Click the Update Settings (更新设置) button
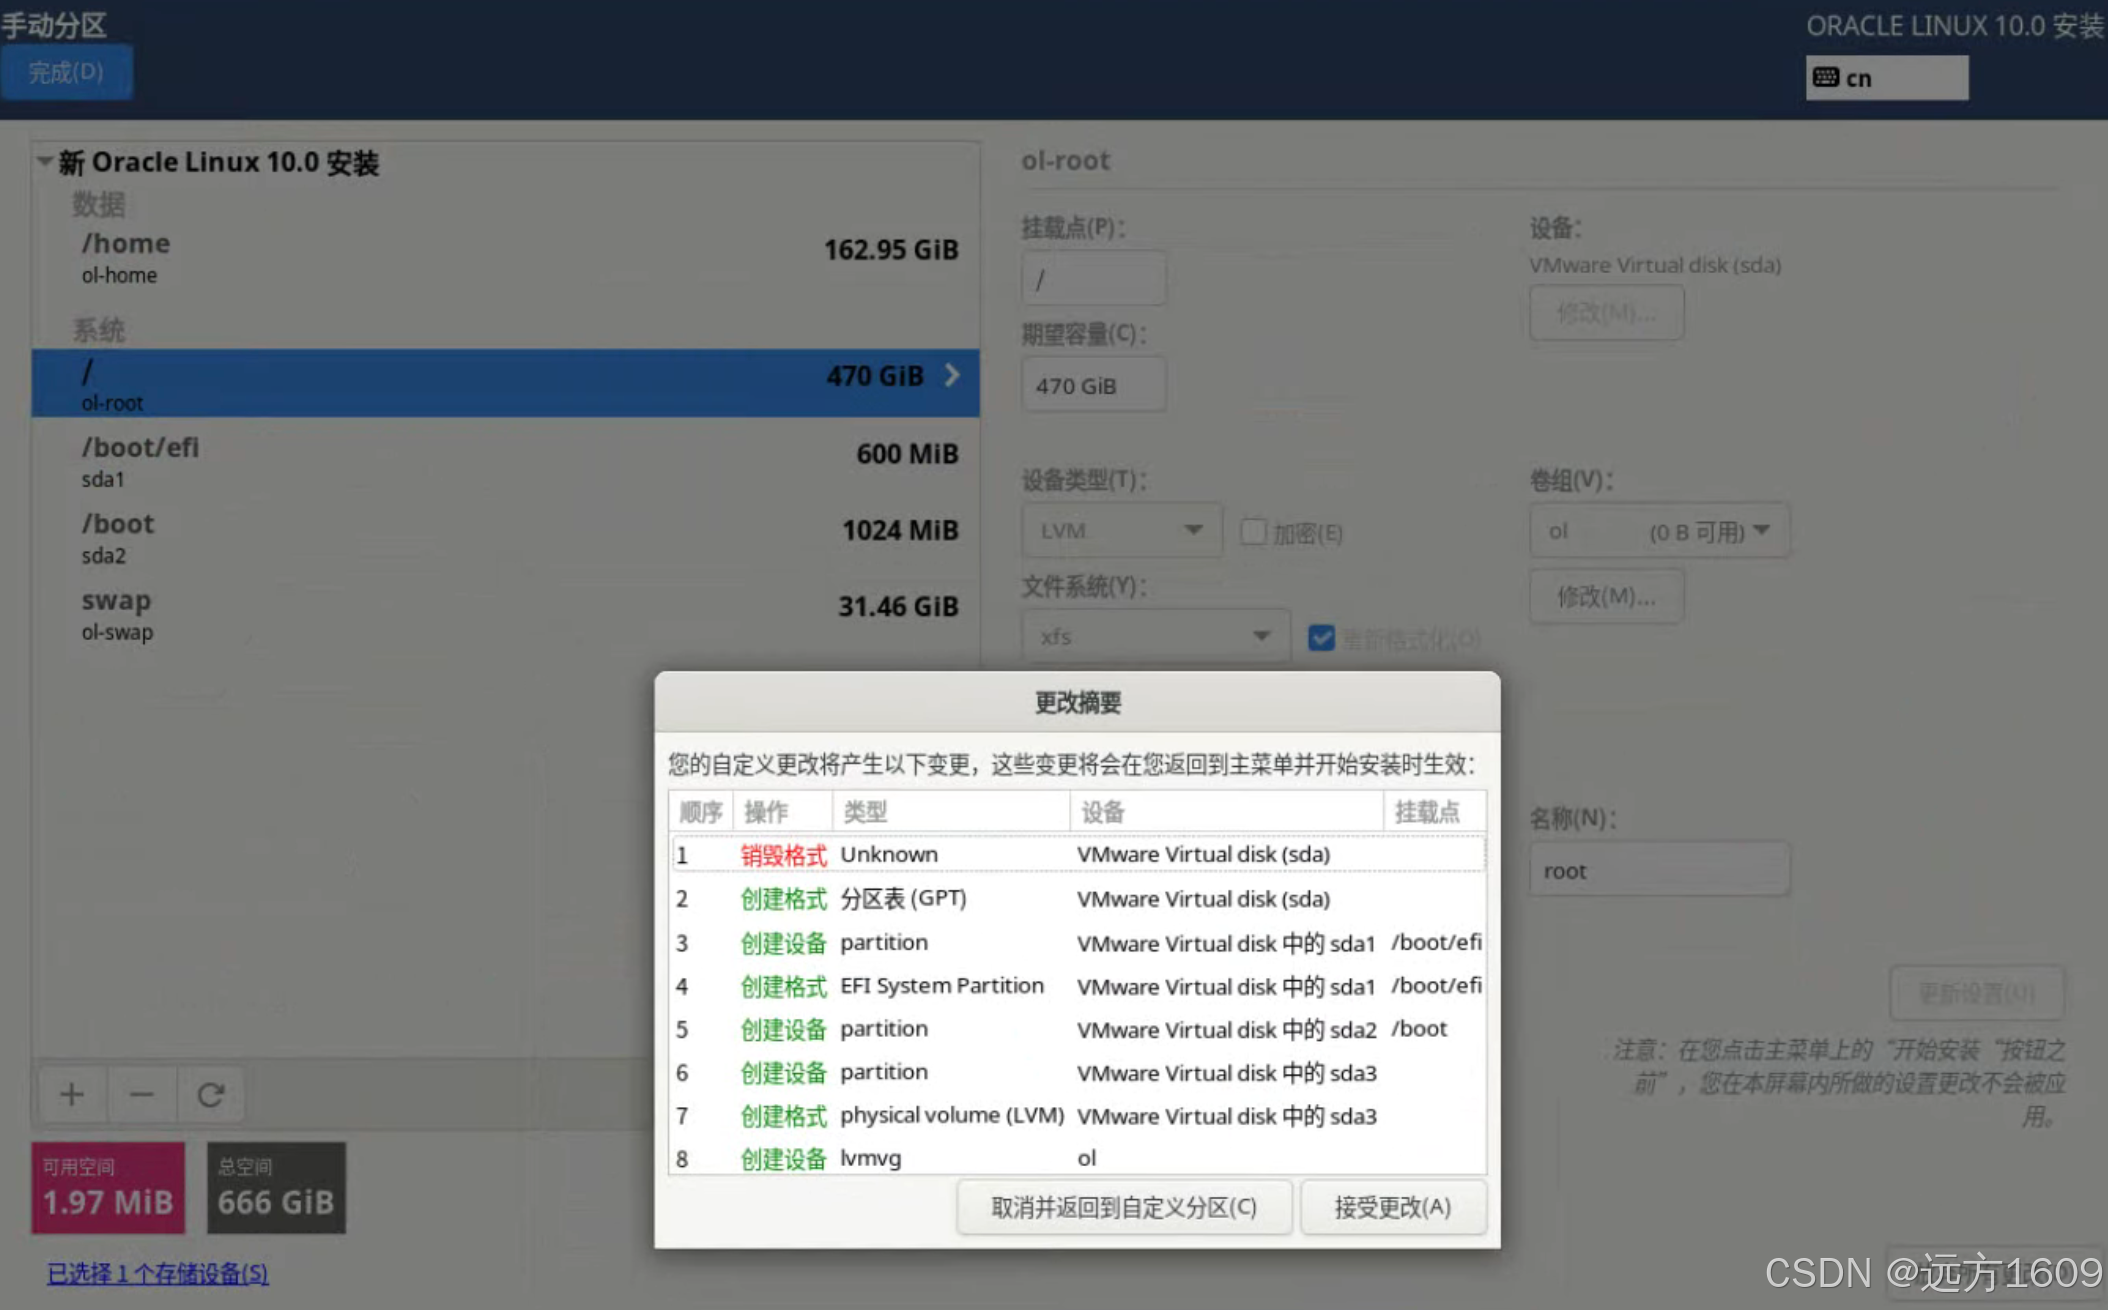Image resolution: width=2108 pixels, height=1310 pixels. pos(1976,993)
